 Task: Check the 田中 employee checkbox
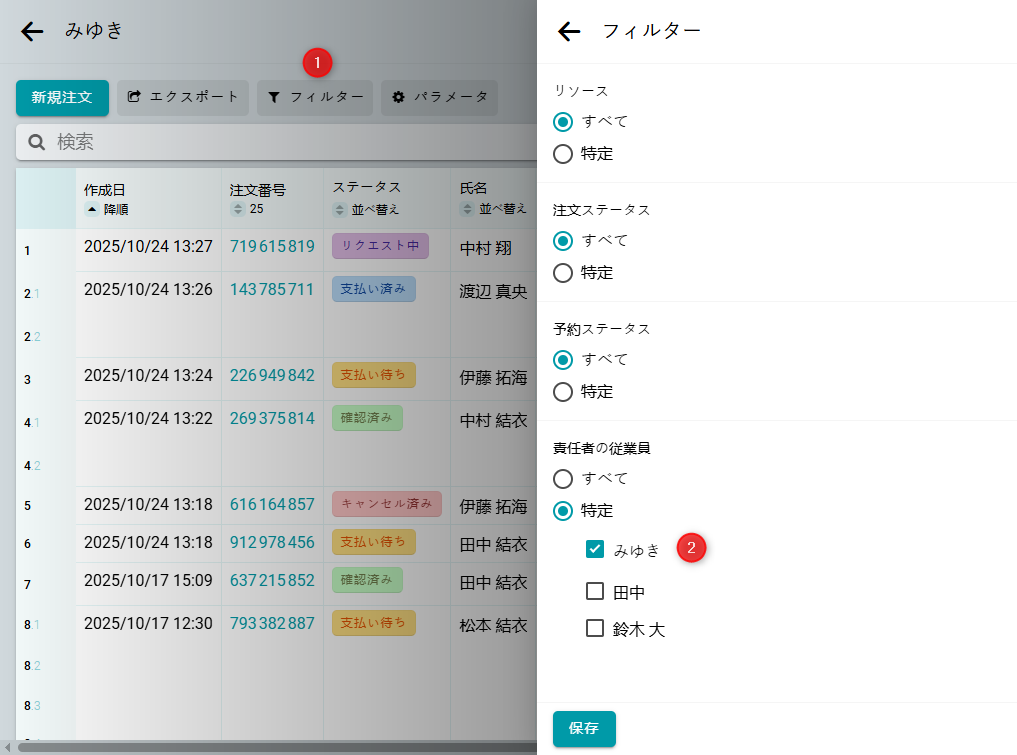click(595, 591)
